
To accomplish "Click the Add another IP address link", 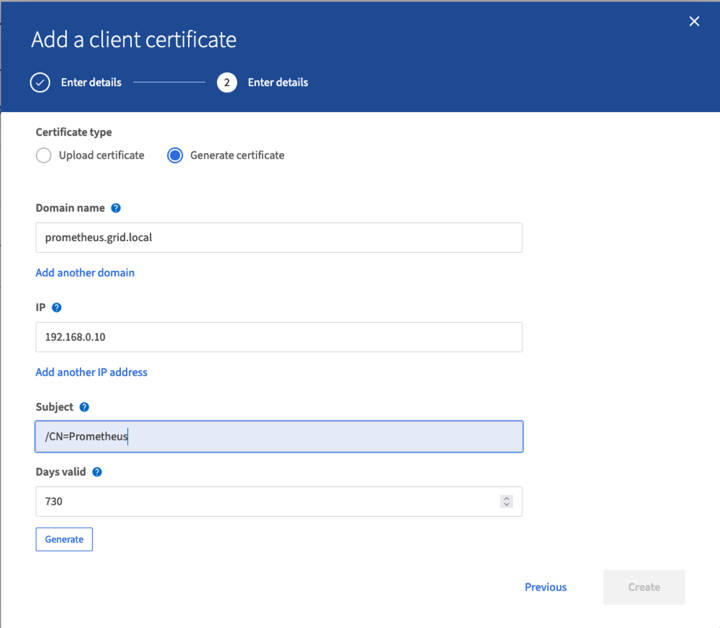I will [x=91, y=372].
